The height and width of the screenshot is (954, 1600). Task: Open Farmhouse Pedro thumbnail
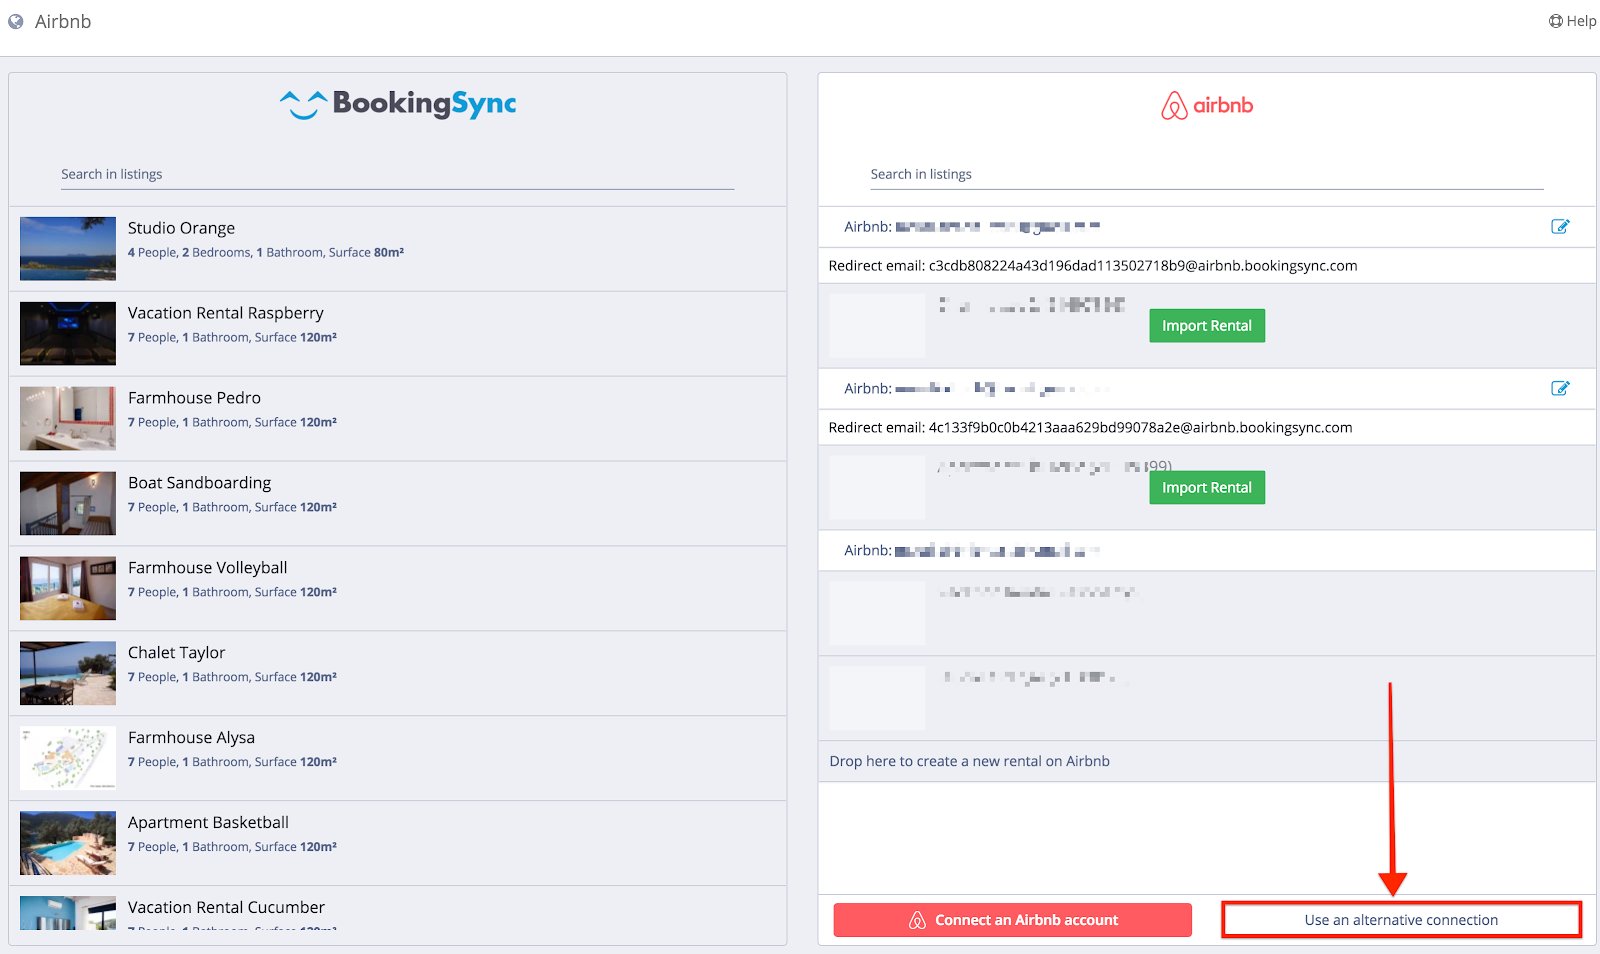tap(68, 419)
